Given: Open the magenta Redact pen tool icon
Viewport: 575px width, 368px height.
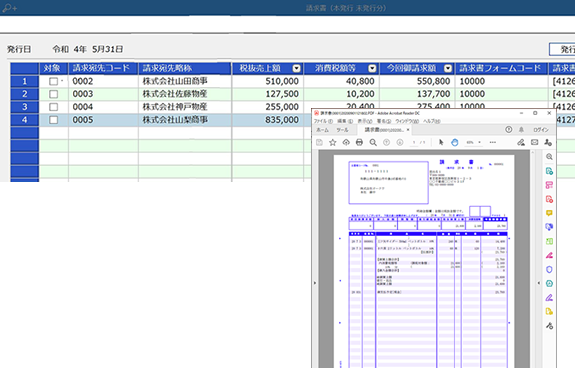Looking at the screenshot, I should click(x=549, y=255).
